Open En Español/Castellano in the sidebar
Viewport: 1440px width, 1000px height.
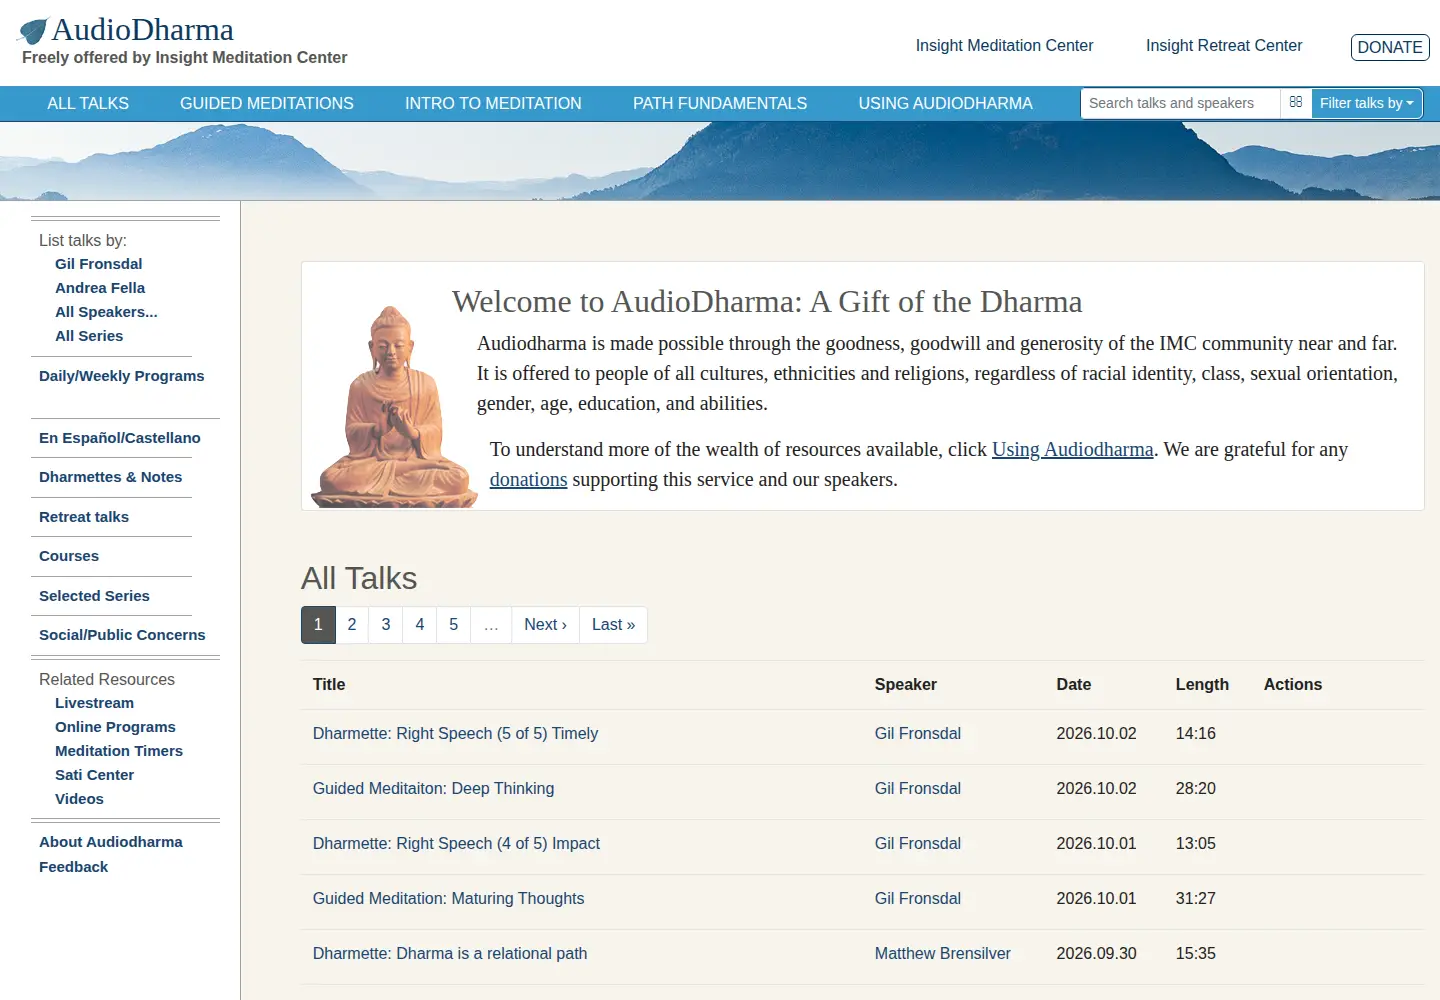click(x=120, y=438)
